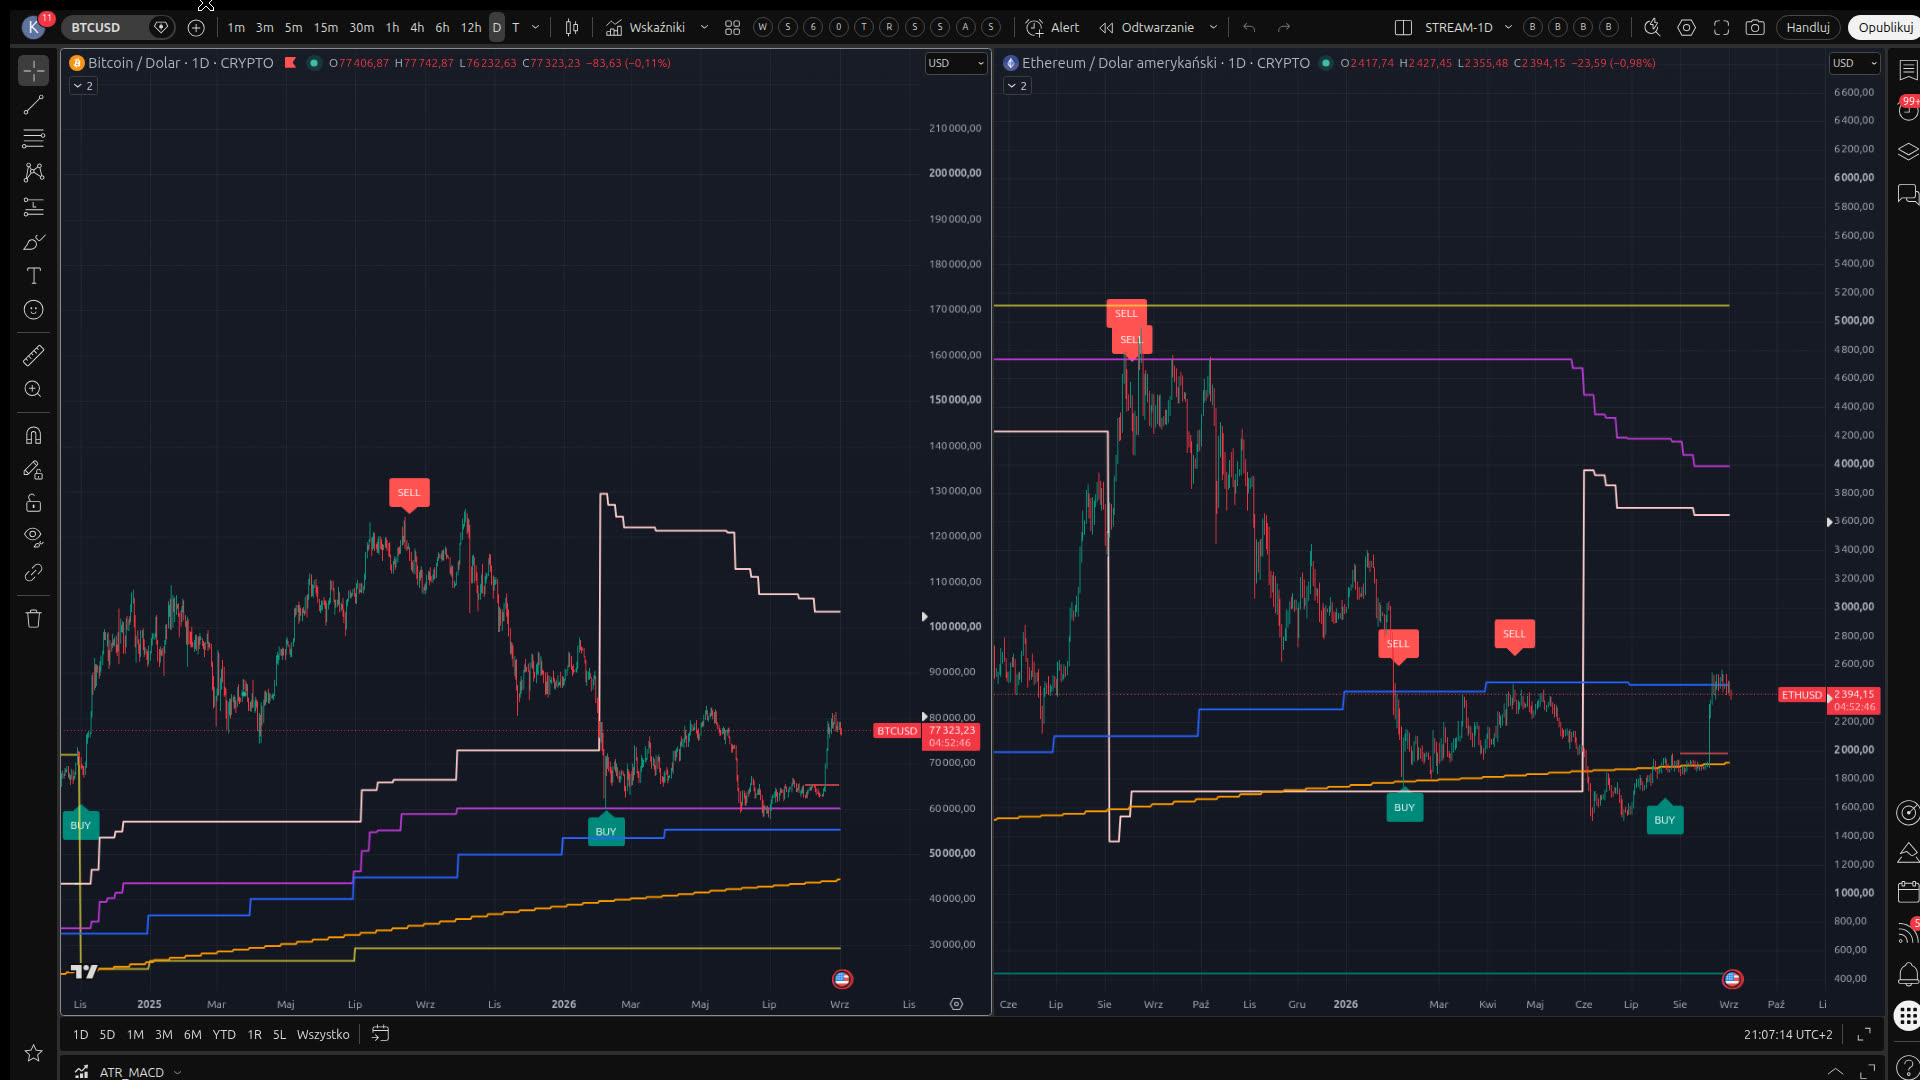The image size is (1920, 1080).
Task: Toggle lock all drawings
Action: [x=33, y=503]
